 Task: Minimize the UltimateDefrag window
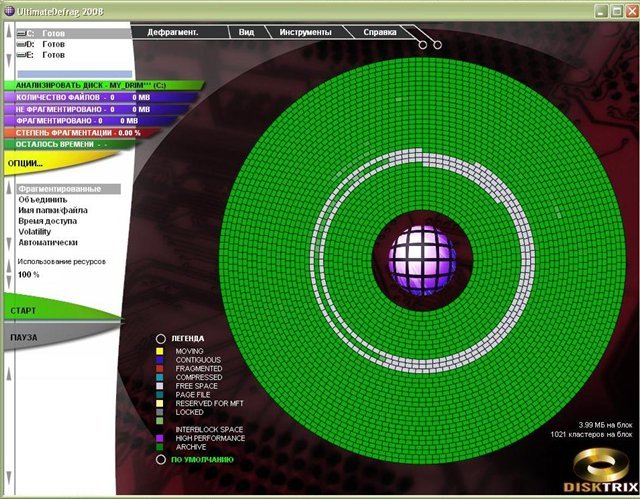pos(601,11)
